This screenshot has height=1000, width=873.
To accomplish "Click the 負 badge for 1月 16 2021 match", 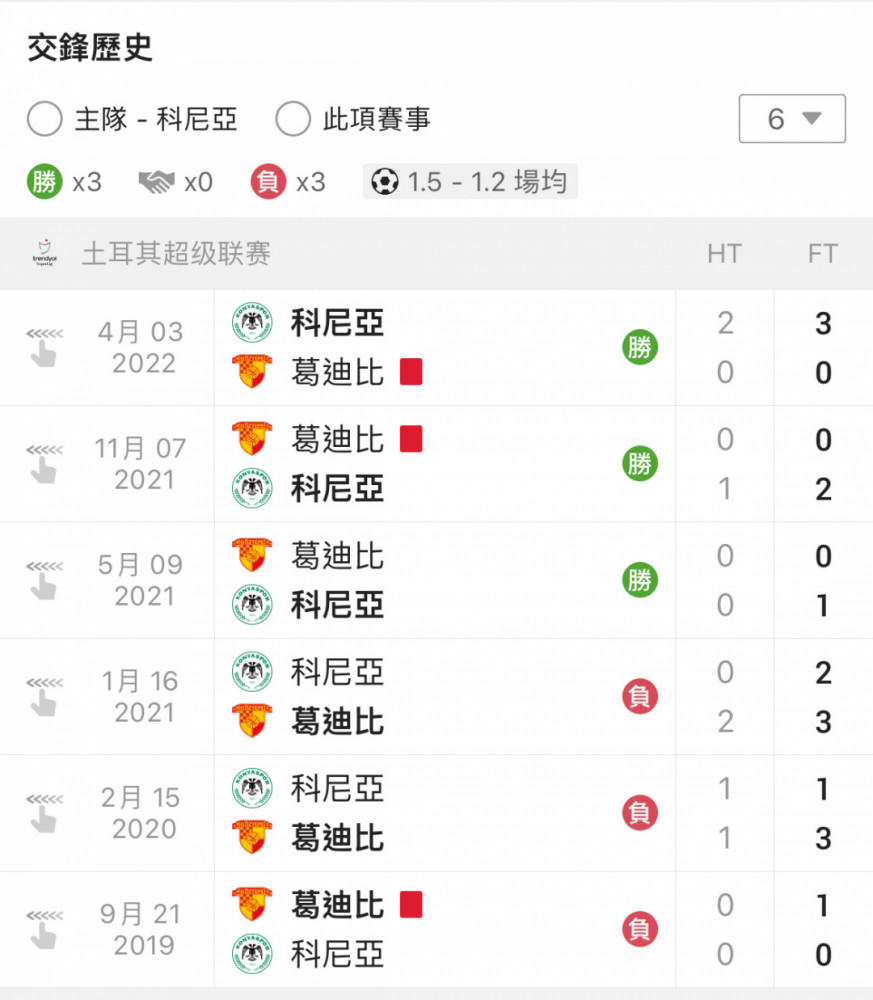I will tap(640, 696).
